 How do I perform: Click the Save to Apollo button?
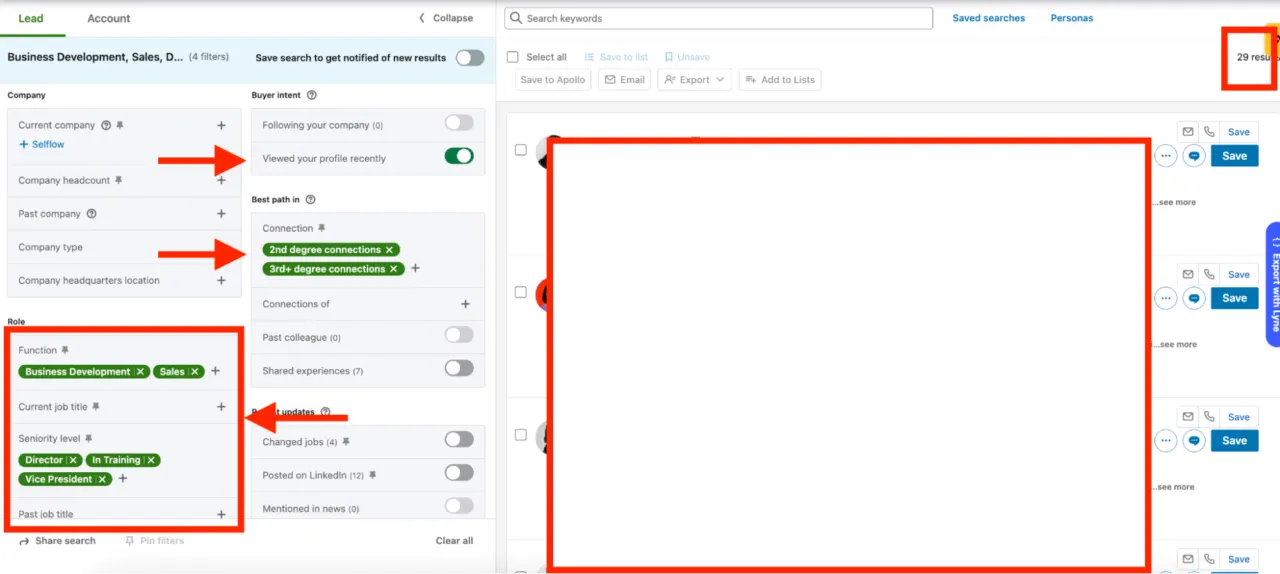point(553,80)
